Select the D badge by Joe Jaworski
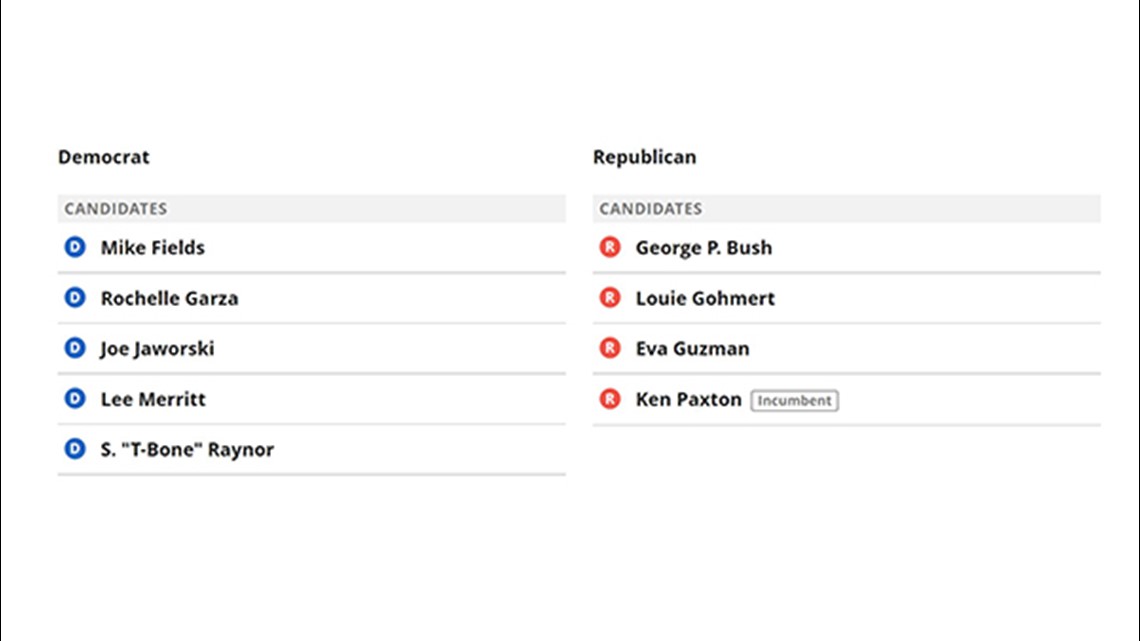The height and width of the screenshot is (641, 1140). coord(75,348)
